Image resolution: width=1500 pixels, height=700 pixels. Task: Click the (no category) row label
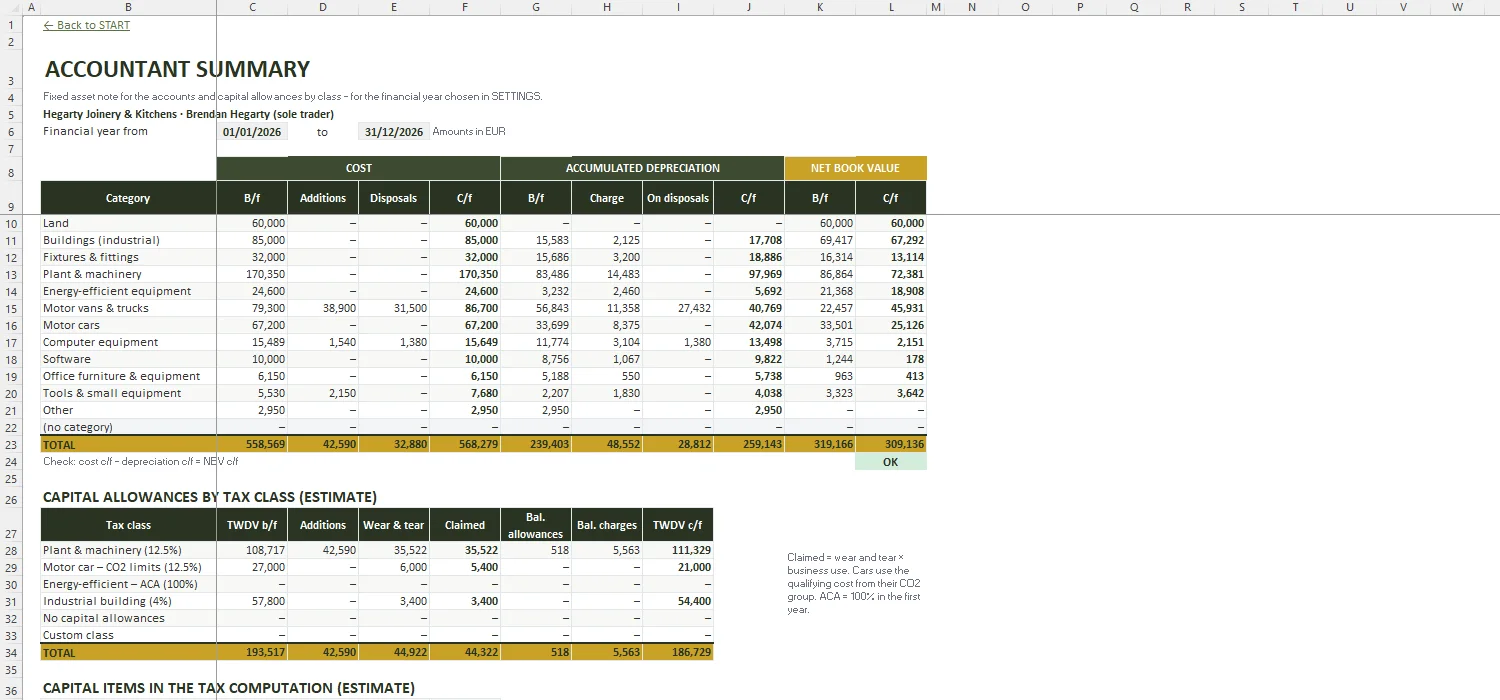tap(128, 428)
